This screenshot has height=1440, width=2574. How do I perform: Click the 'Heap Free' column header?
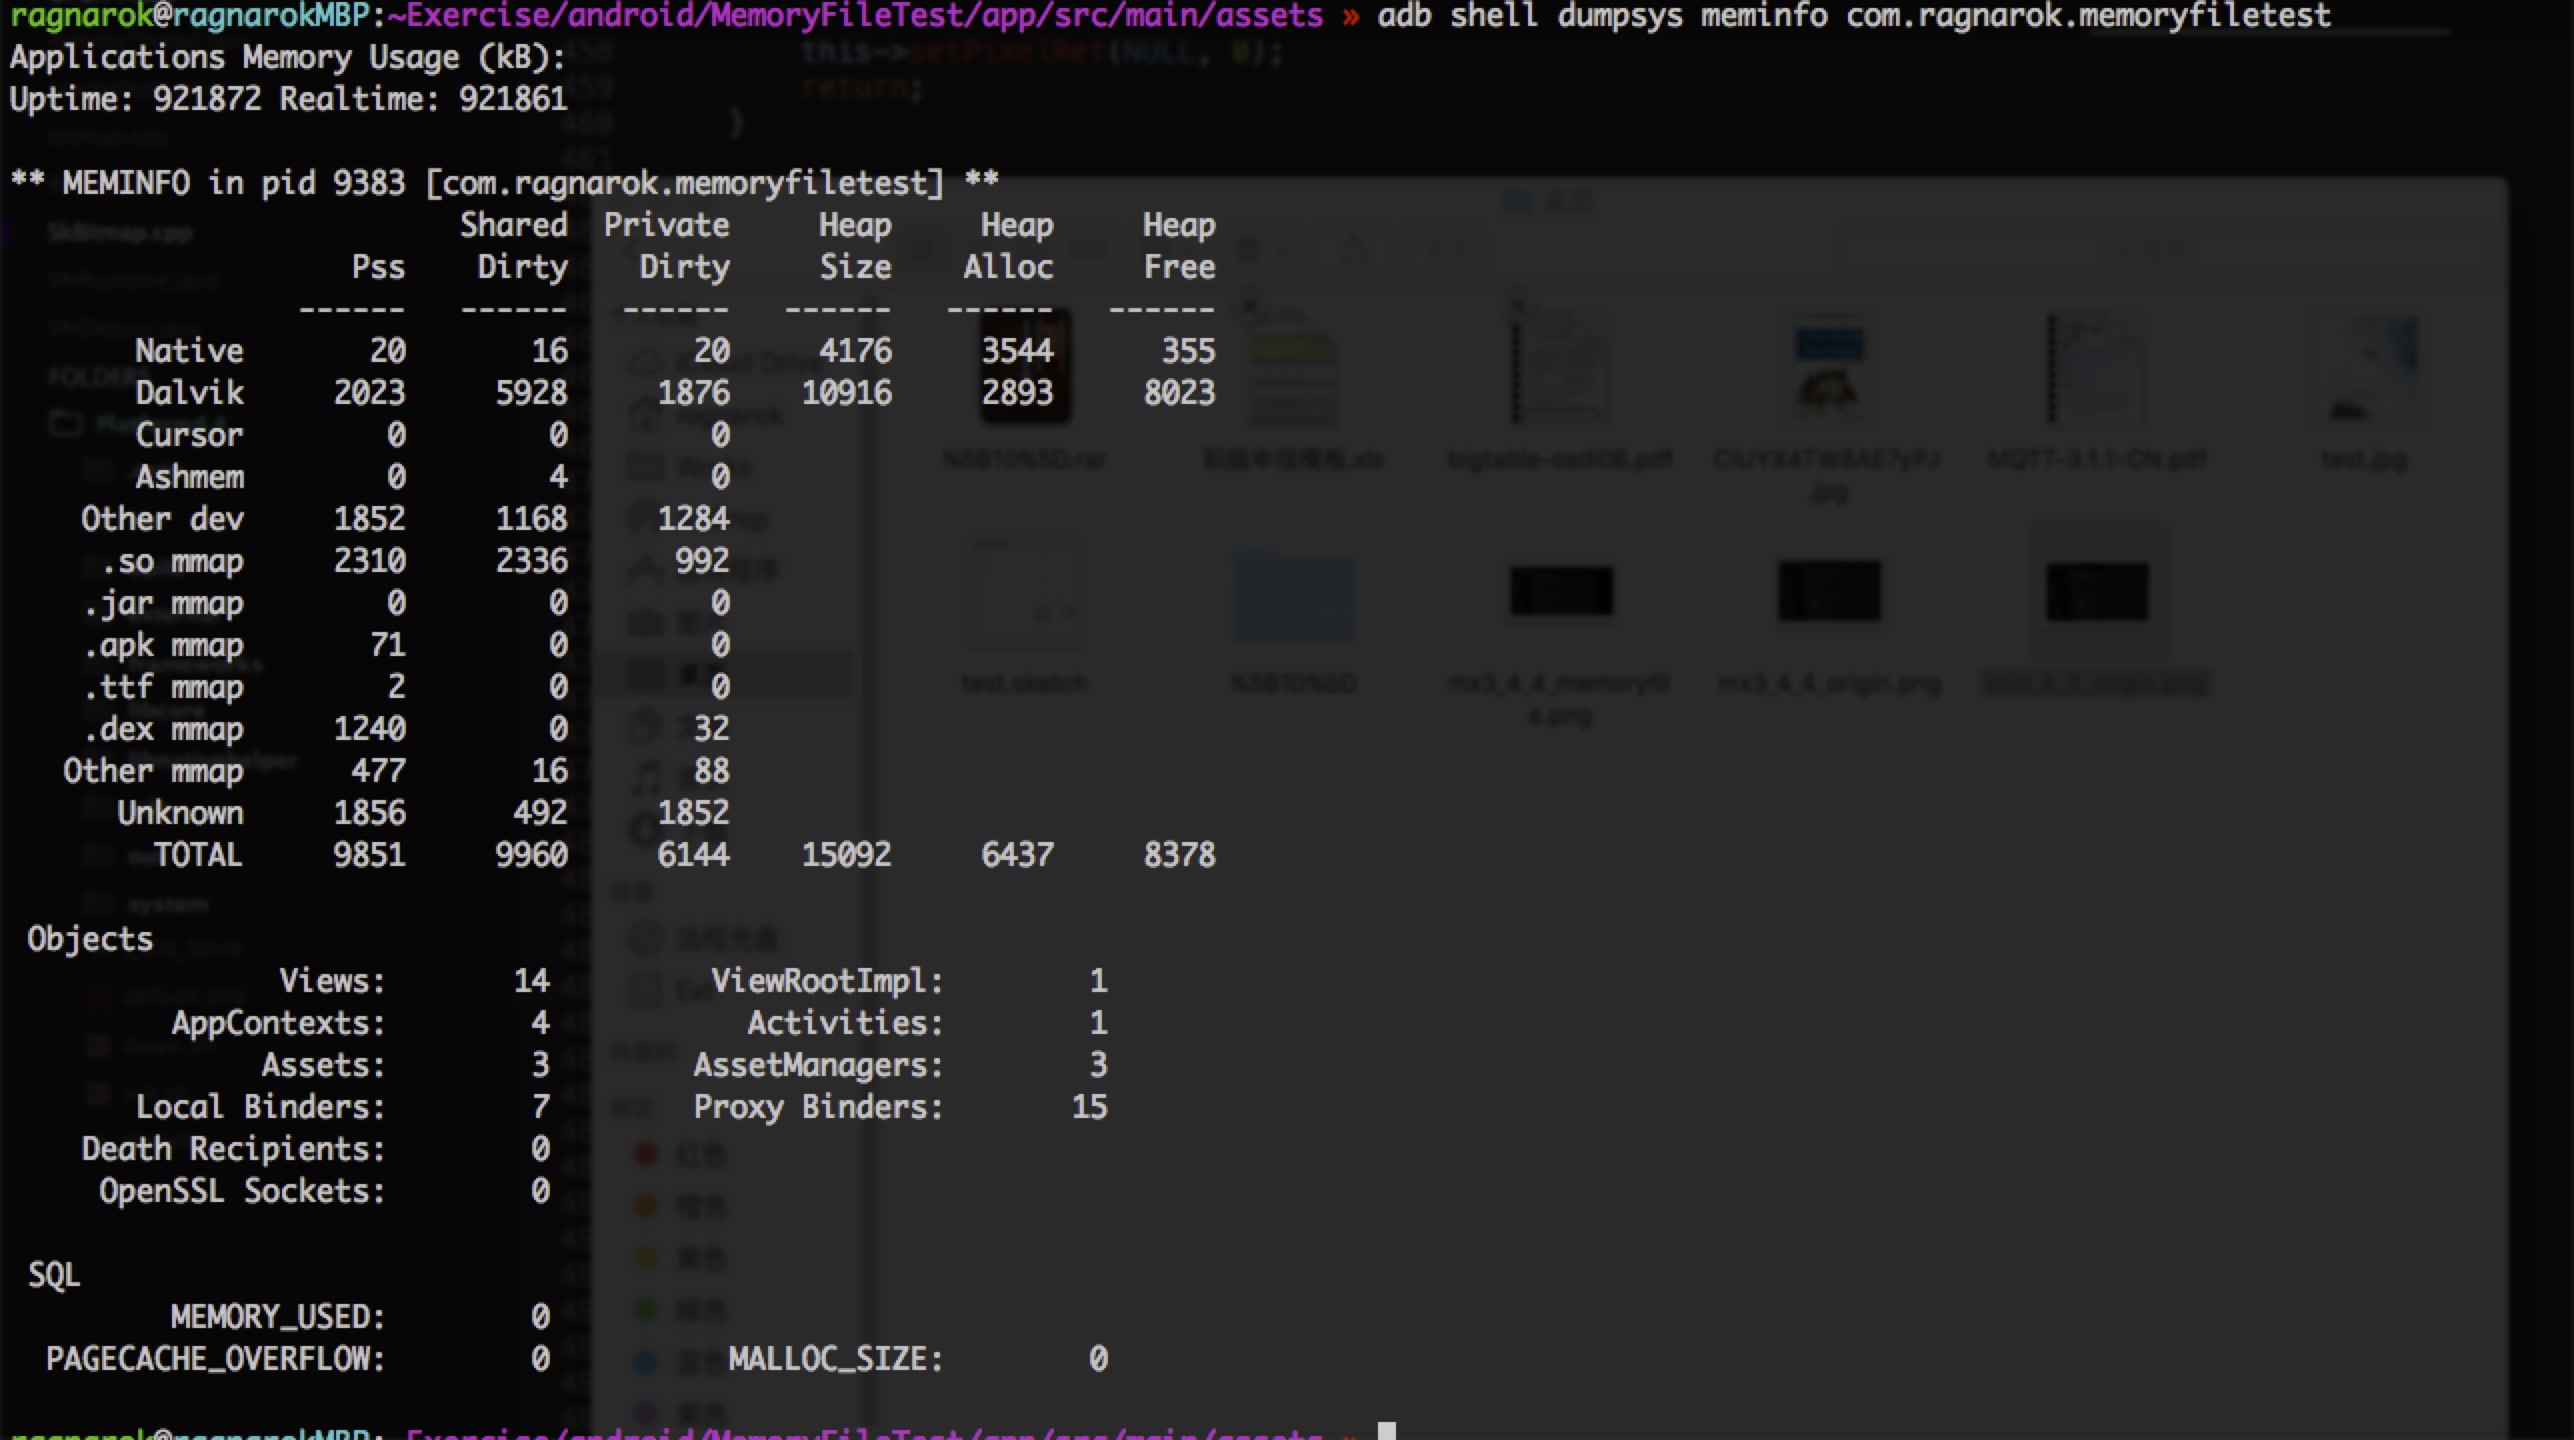(1179, 246)
